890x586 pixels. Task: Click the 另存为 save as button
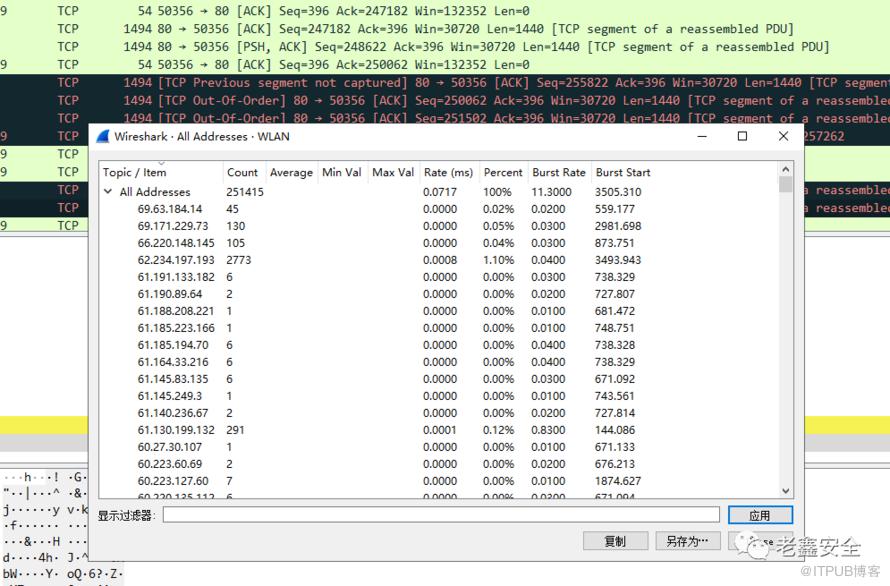pyautogui.click(x=687, y=541)
